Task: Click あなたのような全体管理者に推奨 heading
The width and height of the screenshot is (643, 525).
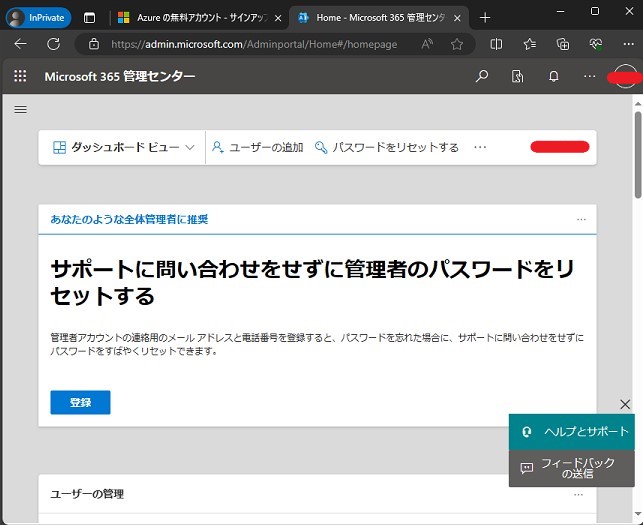Action: tap(129, 219)
